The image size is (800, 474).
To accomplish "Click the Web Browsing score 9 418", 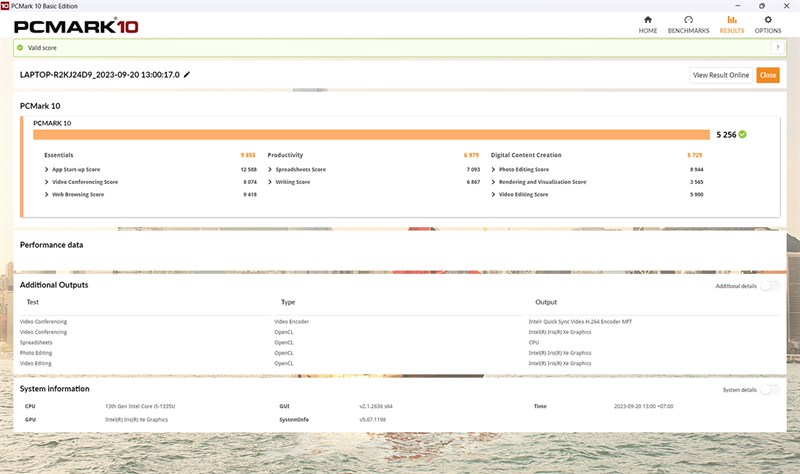I will (x=250, y=194).
